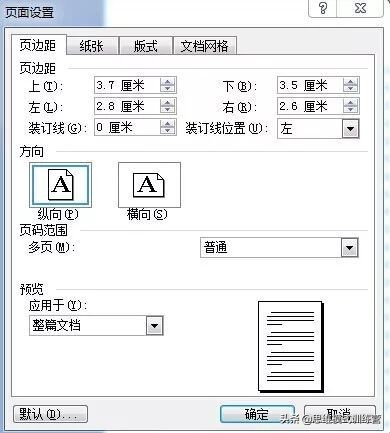
Task: Select the portrait (纵向) orientation icon
Action: coord(60,185)
